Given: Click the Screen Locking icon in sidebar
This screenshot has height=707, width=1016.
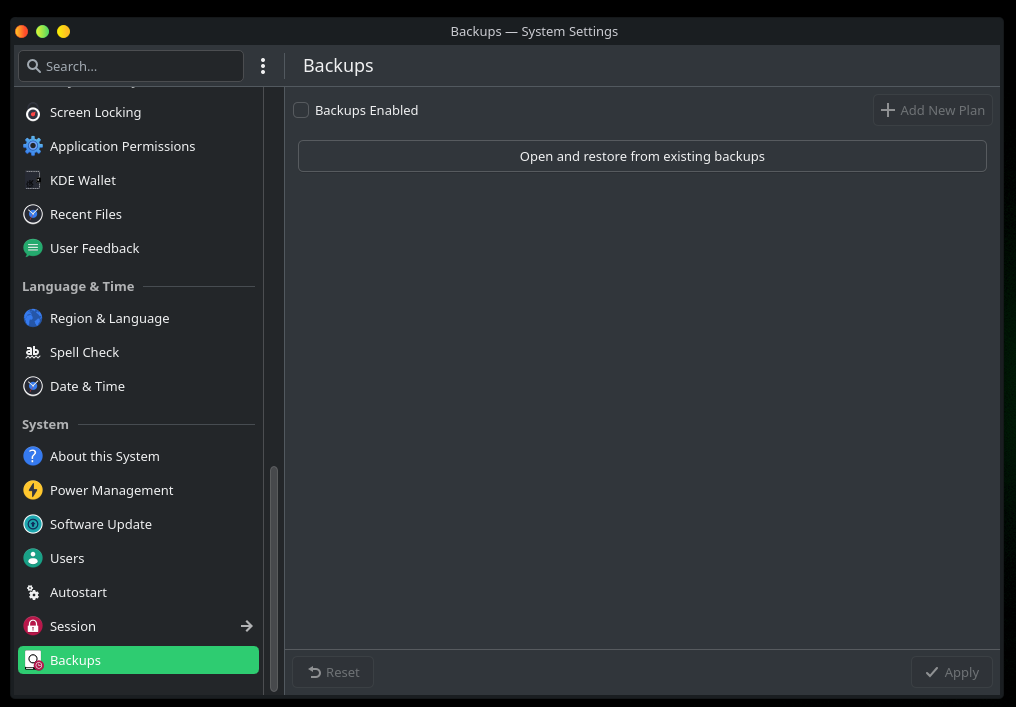Looking at the screenshot, I should click(x=33, y=113).
